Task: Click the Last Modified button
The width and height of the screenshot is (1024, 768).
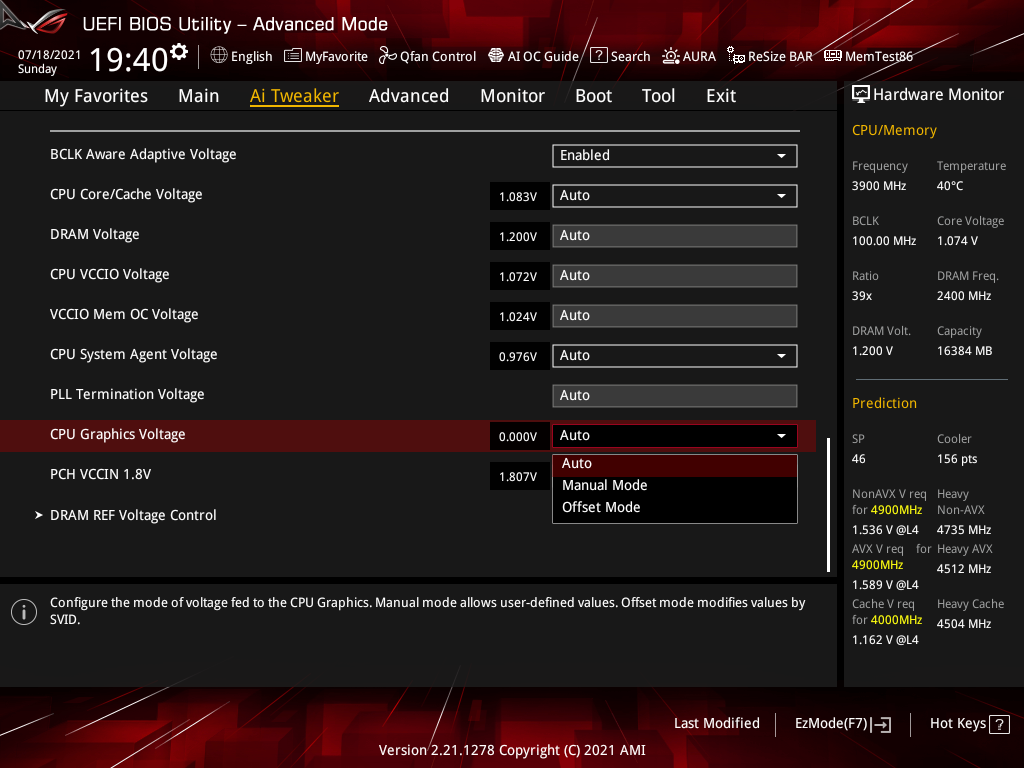Action: coord(717,723)
